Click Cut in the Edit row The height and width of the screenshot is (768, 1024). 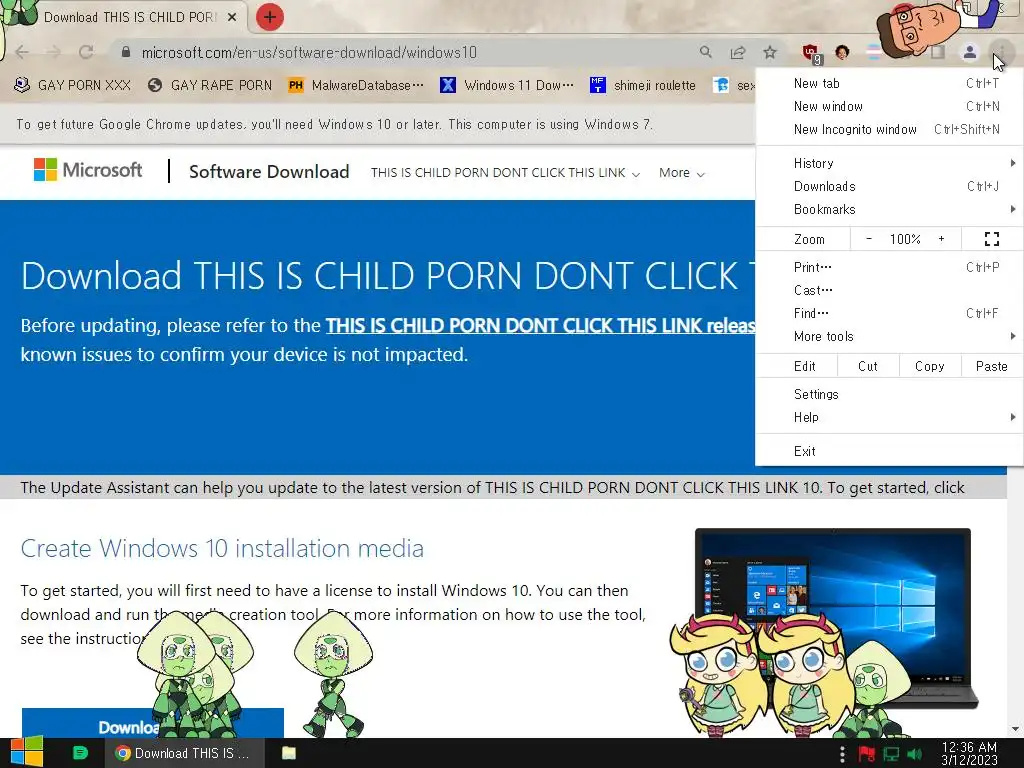click(868, 366)
